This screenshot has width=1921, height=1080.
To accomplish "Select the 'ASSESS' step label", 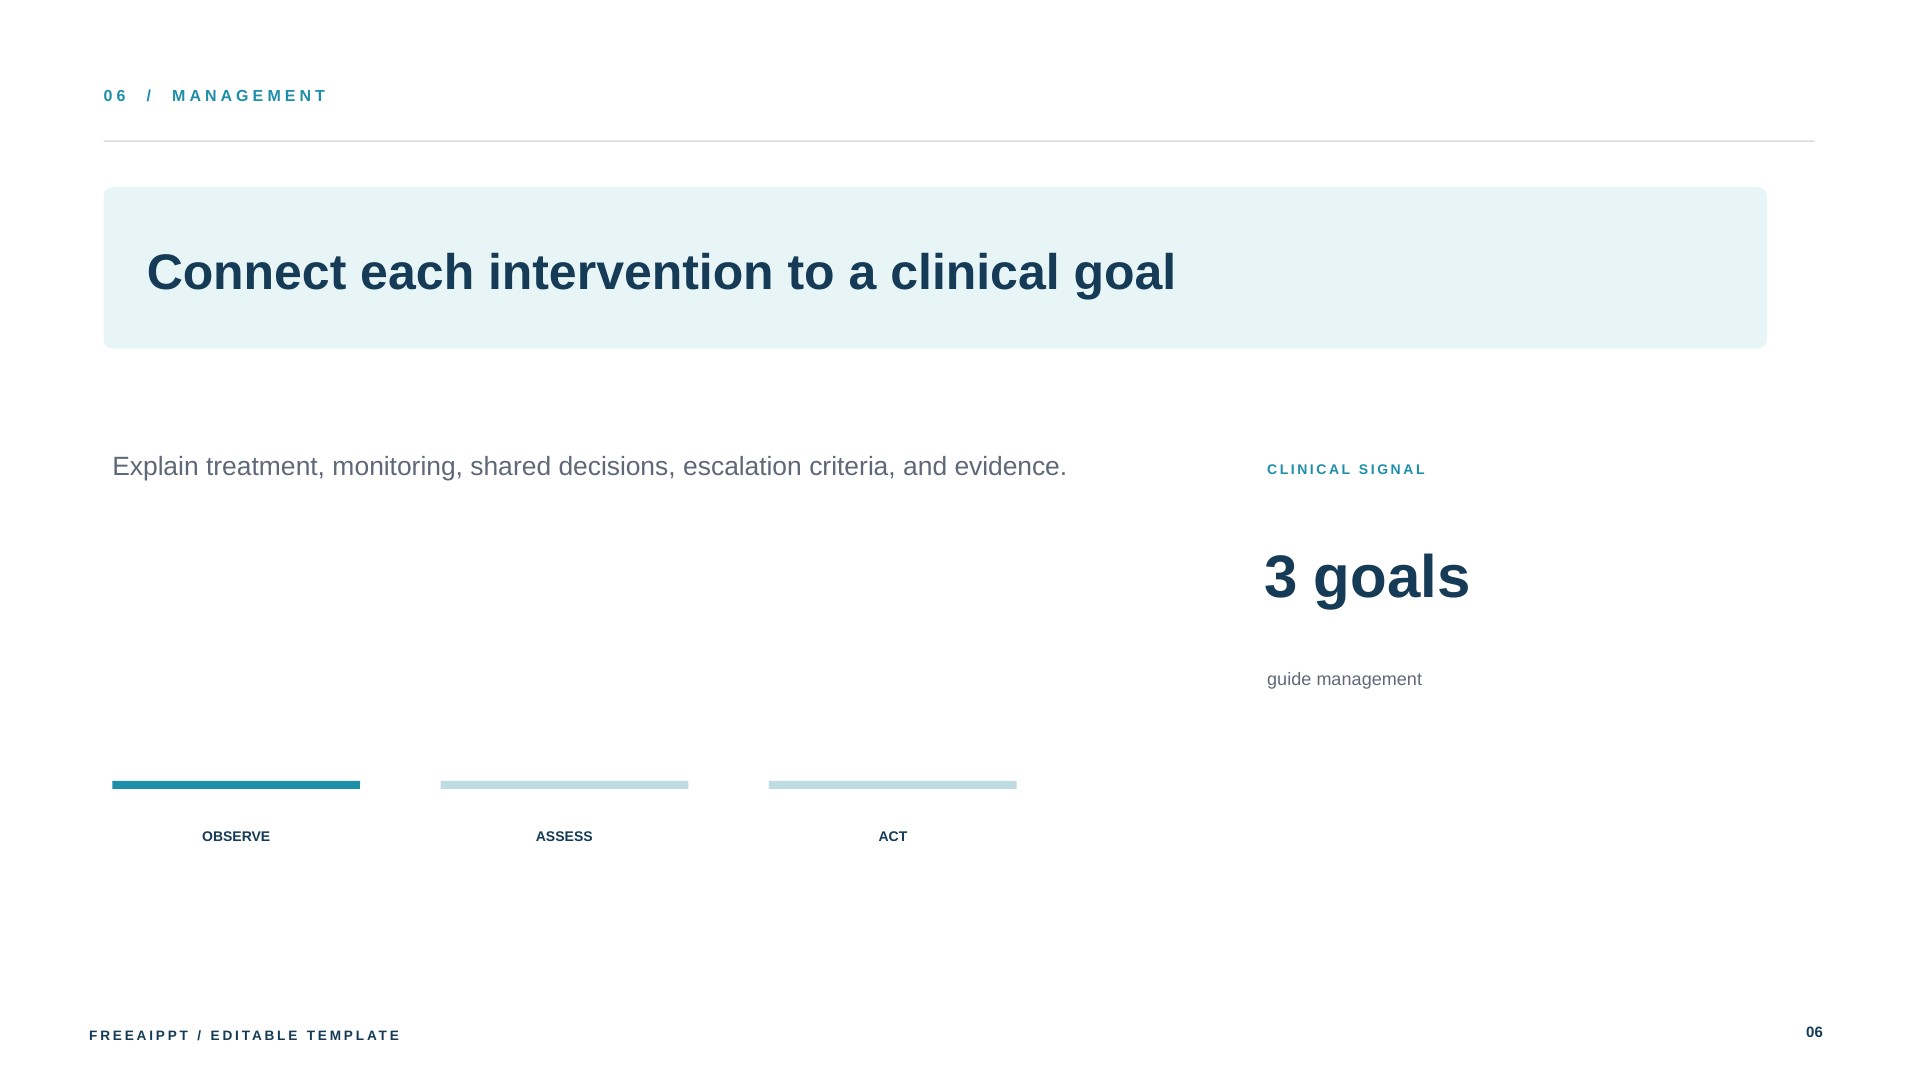I will pos(564,836).
